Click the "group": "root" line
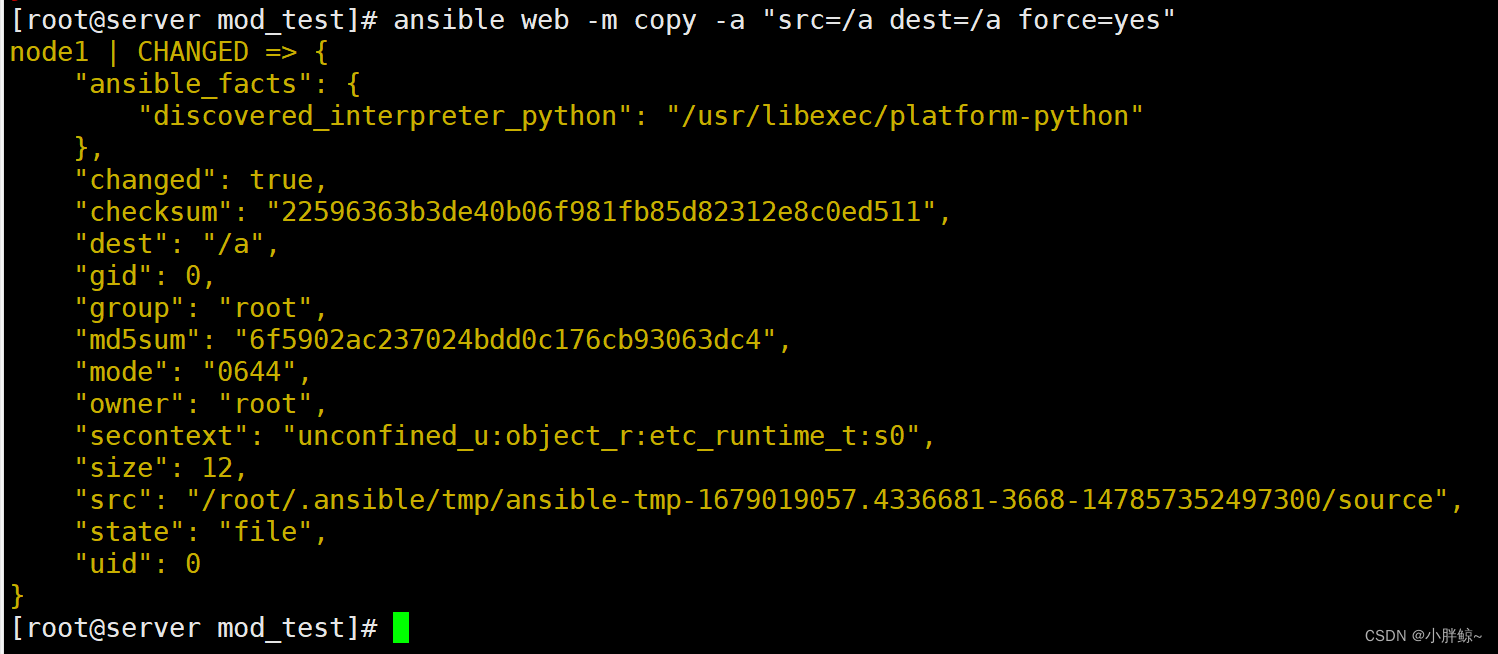The height and width of the screenshot is (654, 1498). coord(201,308)
